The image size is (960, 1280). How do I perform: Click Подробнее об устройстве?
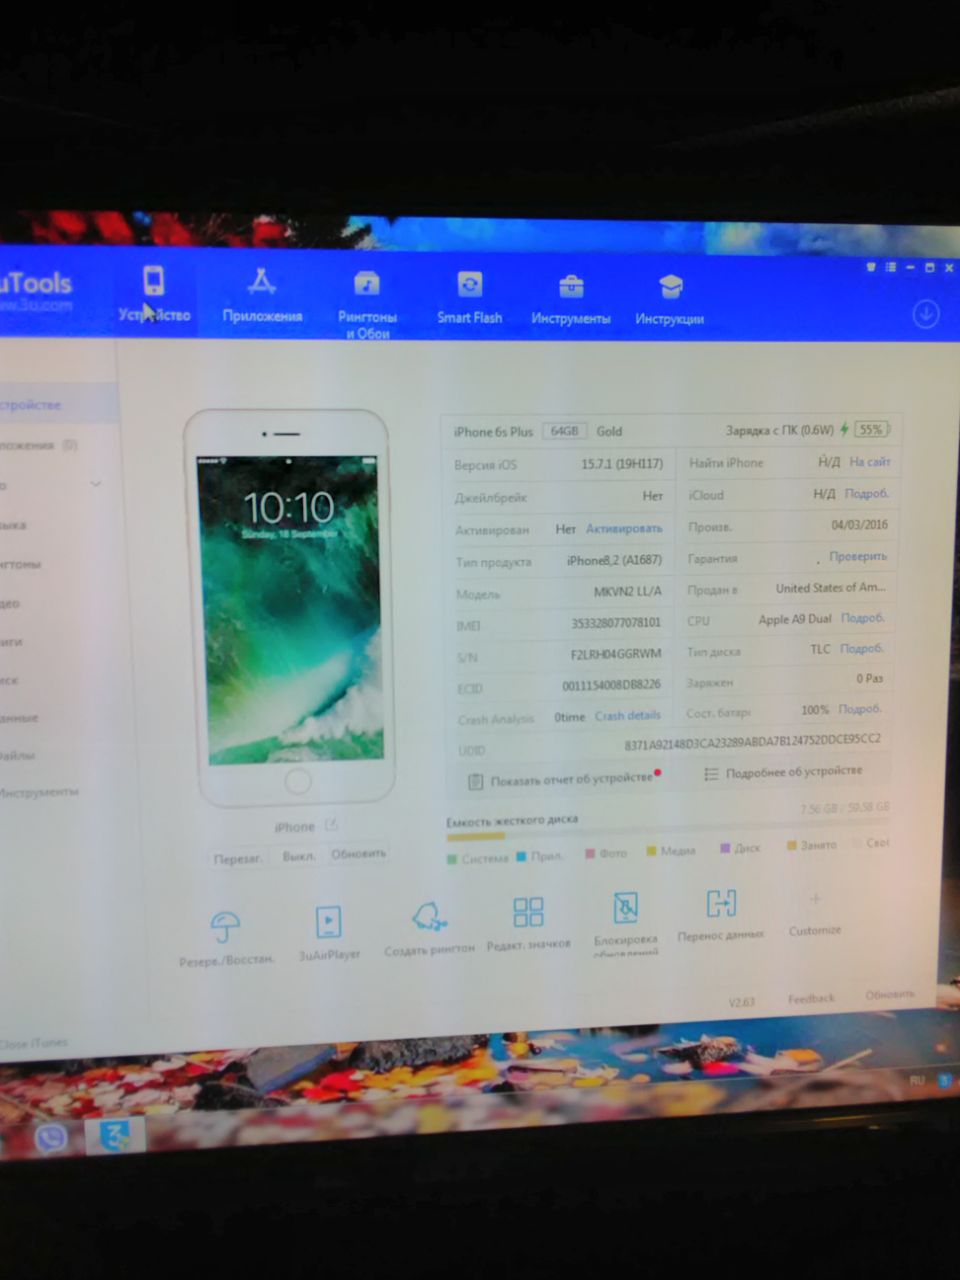[x=783, y=772]
